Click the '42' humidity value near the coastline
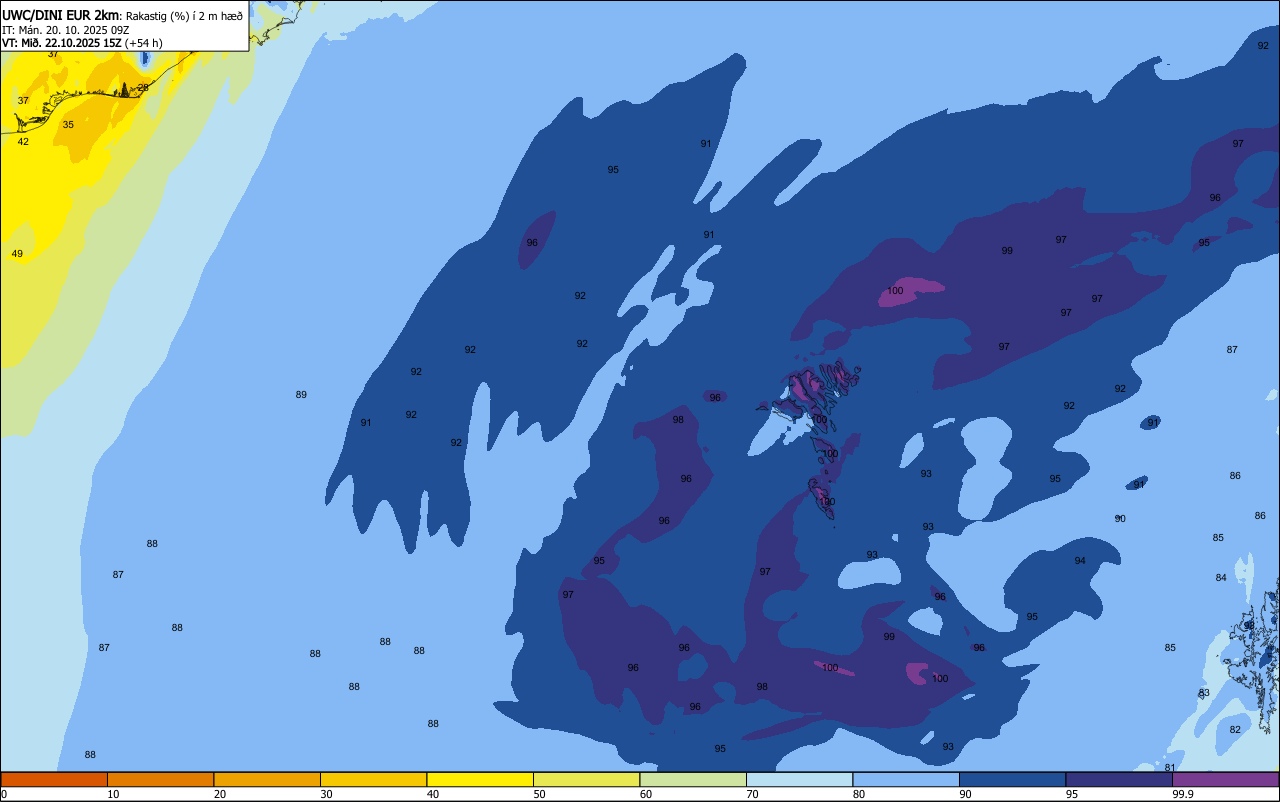Viewport: 1280px width, 802px height. coord(23,142)
